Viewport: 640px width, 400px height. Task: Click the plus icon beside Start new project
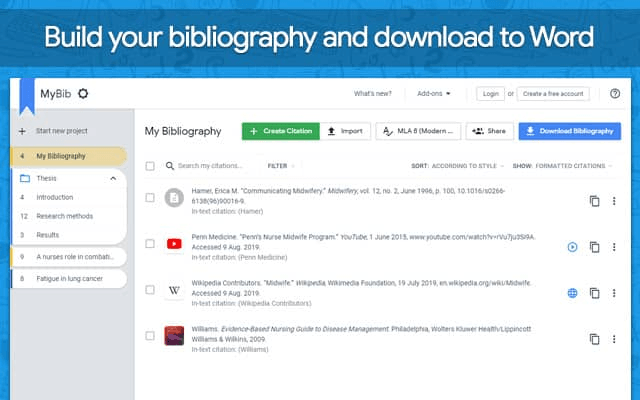coord(22,131)
